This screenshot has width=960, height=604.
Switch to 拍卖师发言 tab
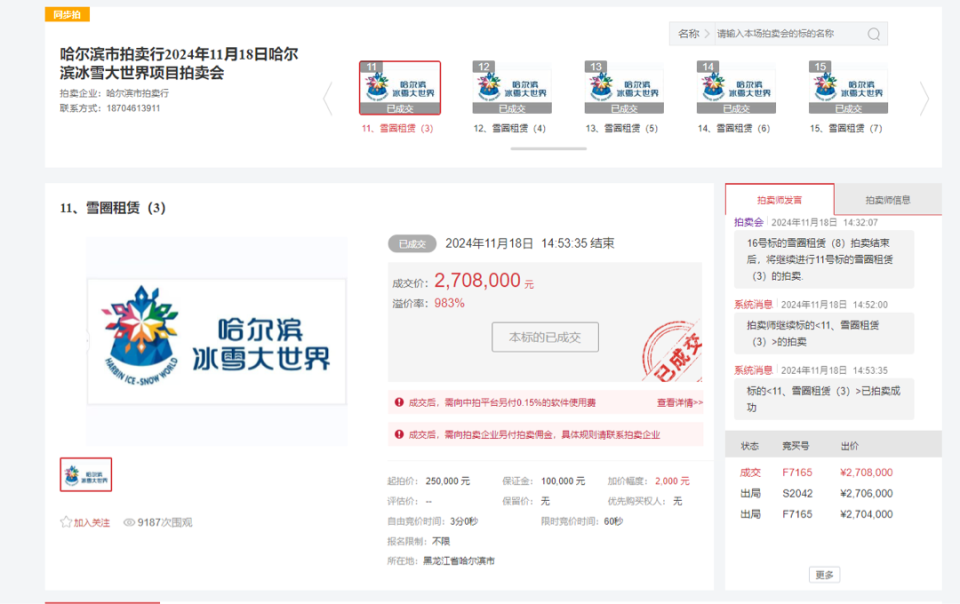click(x=779, y=200)
